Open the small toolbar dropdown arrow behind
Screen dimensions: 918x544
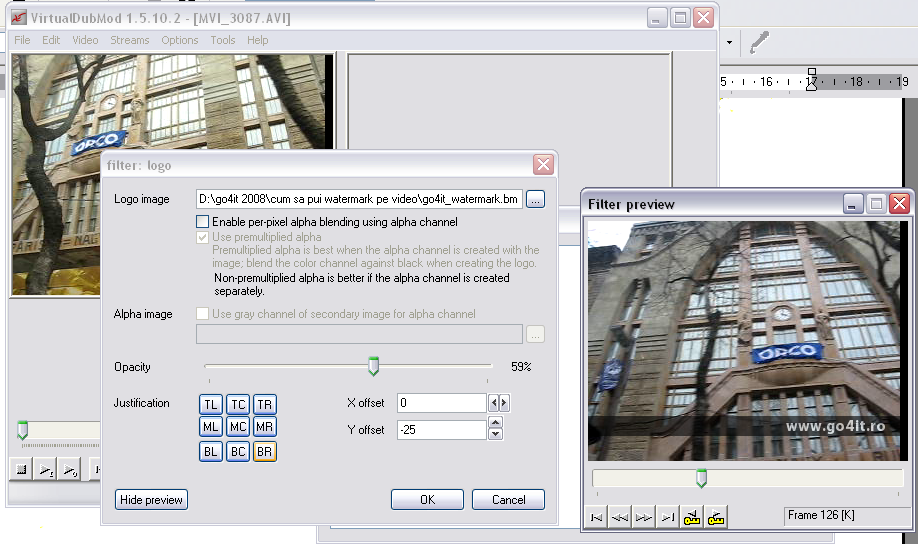tap(729, 42)
